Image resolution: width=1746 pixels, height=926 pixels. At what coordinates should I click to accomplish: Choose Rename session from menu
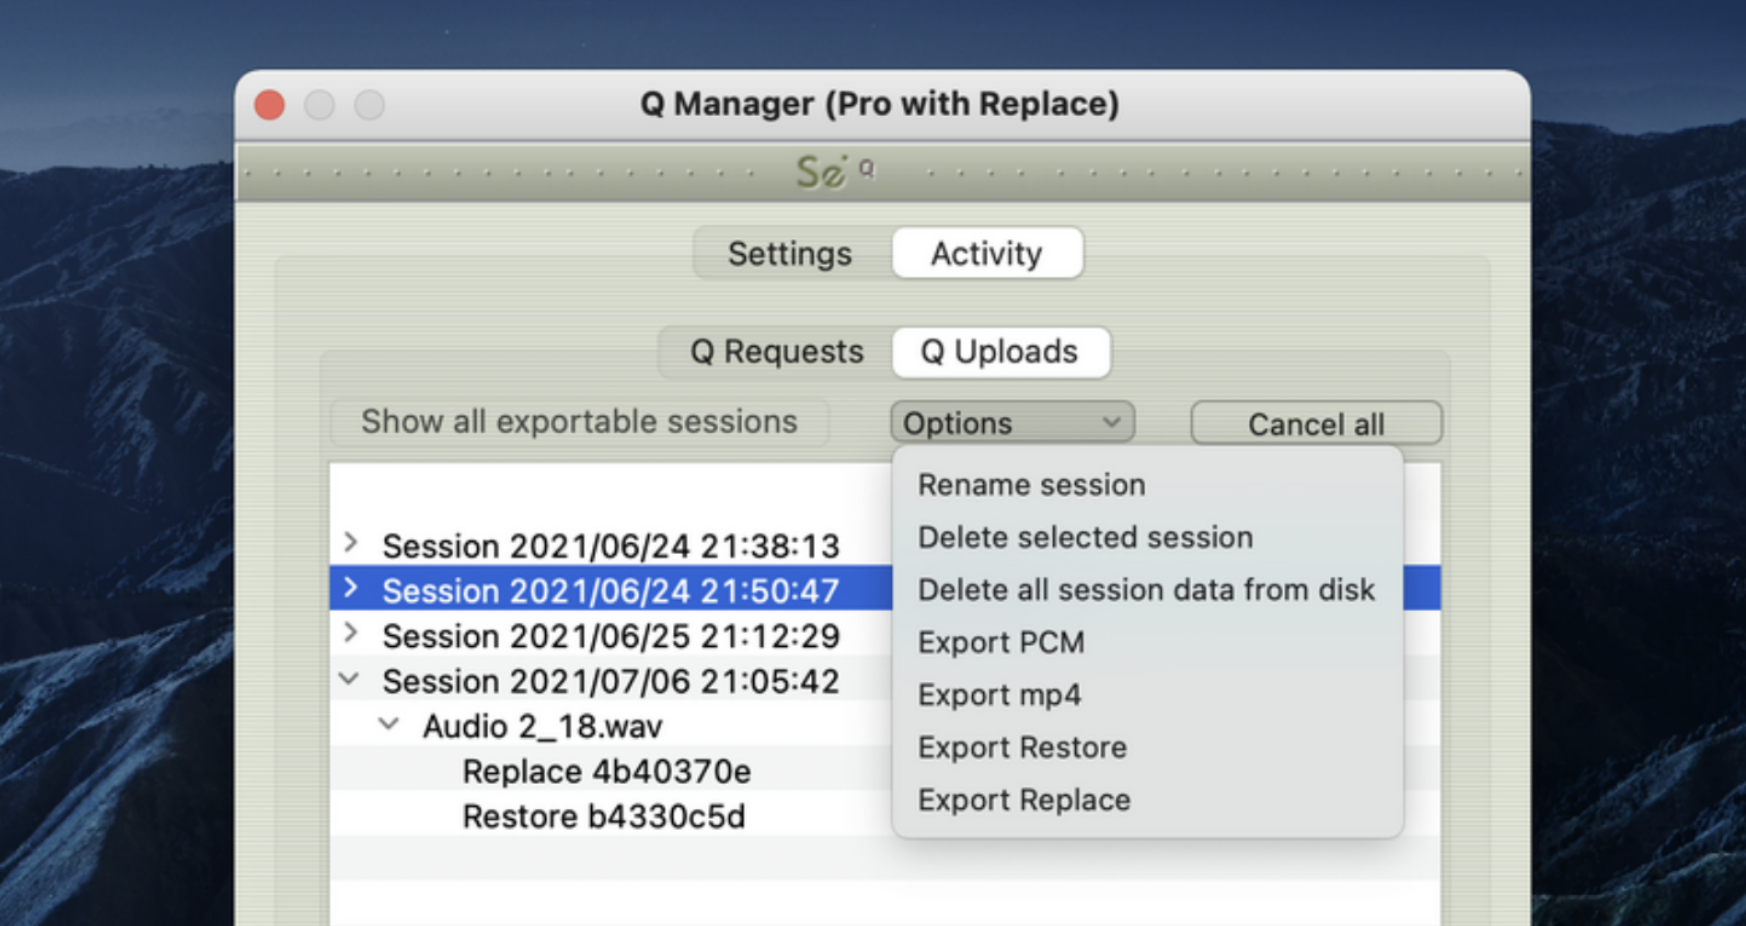tap(1031, 485)
